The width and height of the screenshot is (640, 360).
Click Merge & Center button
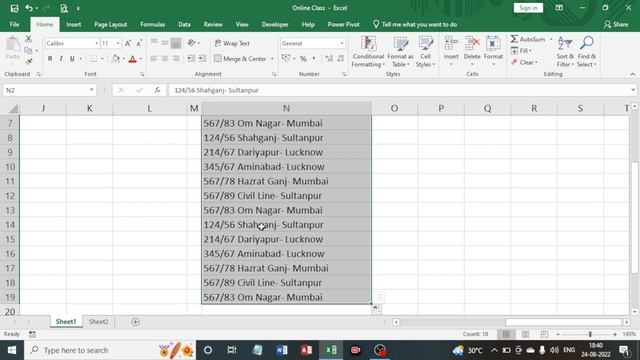click(240, 59)
